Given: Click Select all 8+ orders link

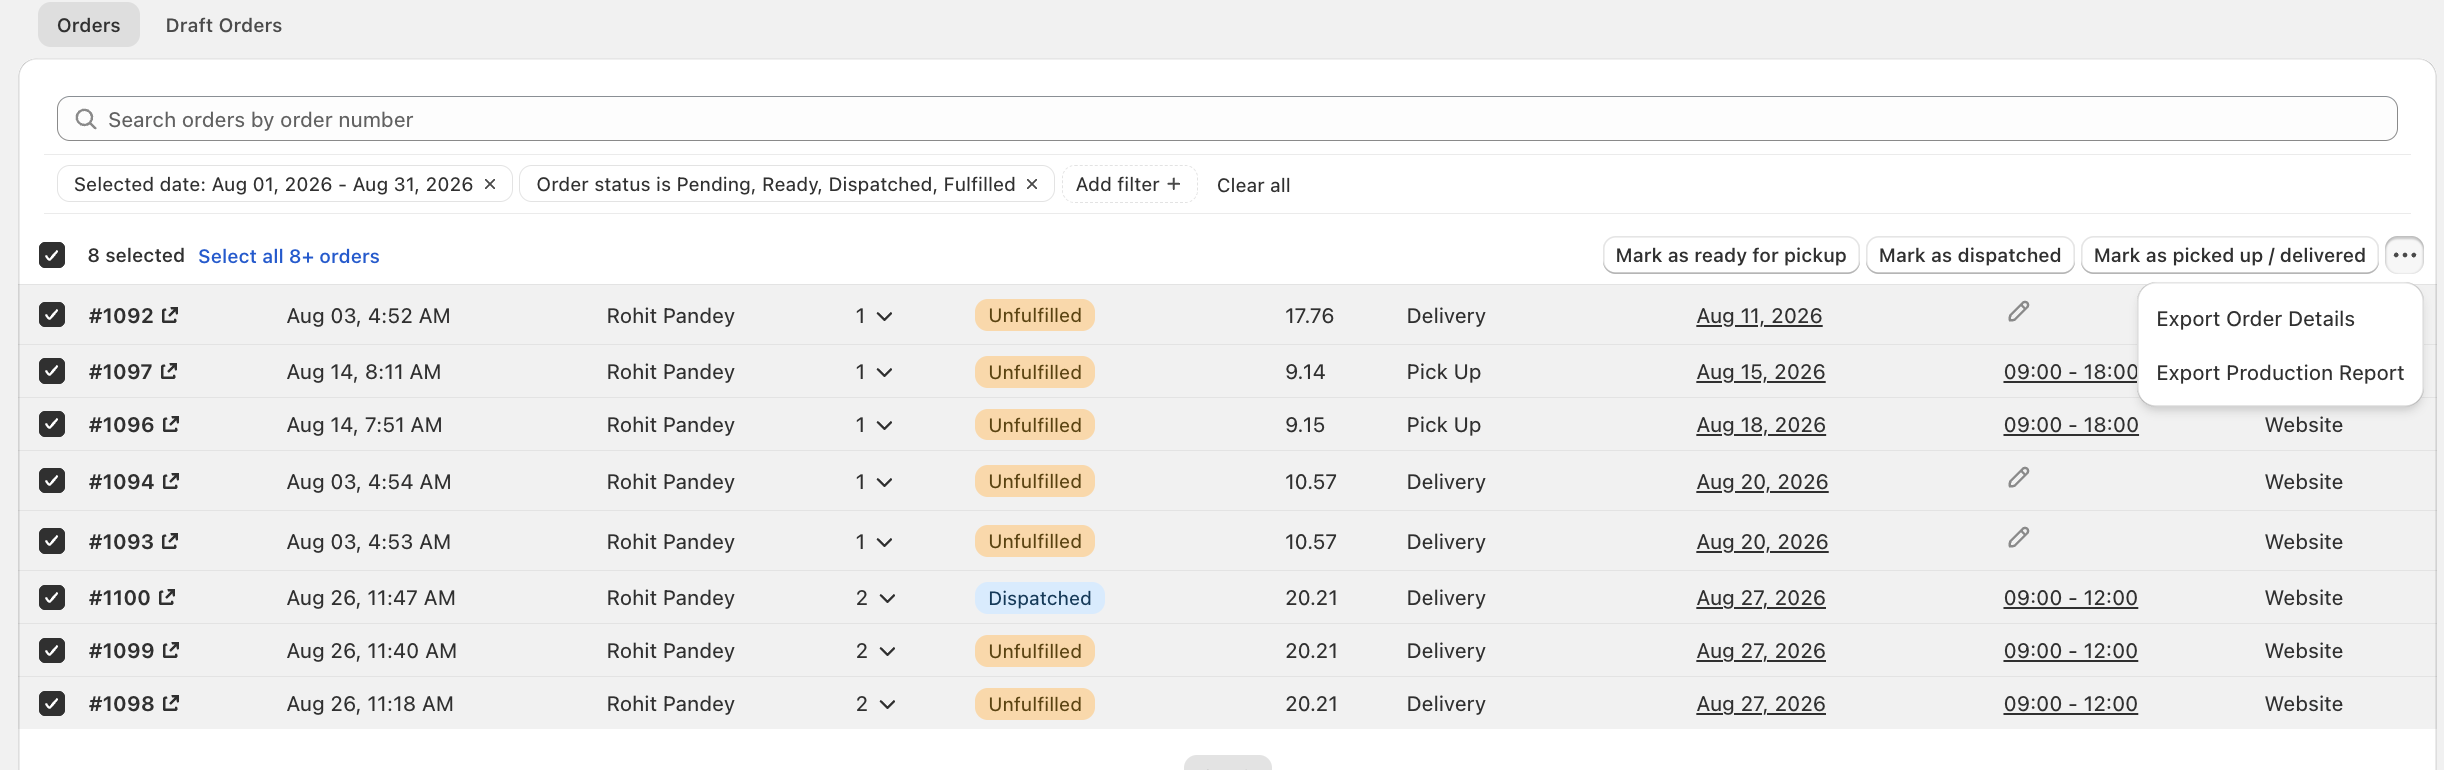Looking at the screenshot, I should coord(289,256).
